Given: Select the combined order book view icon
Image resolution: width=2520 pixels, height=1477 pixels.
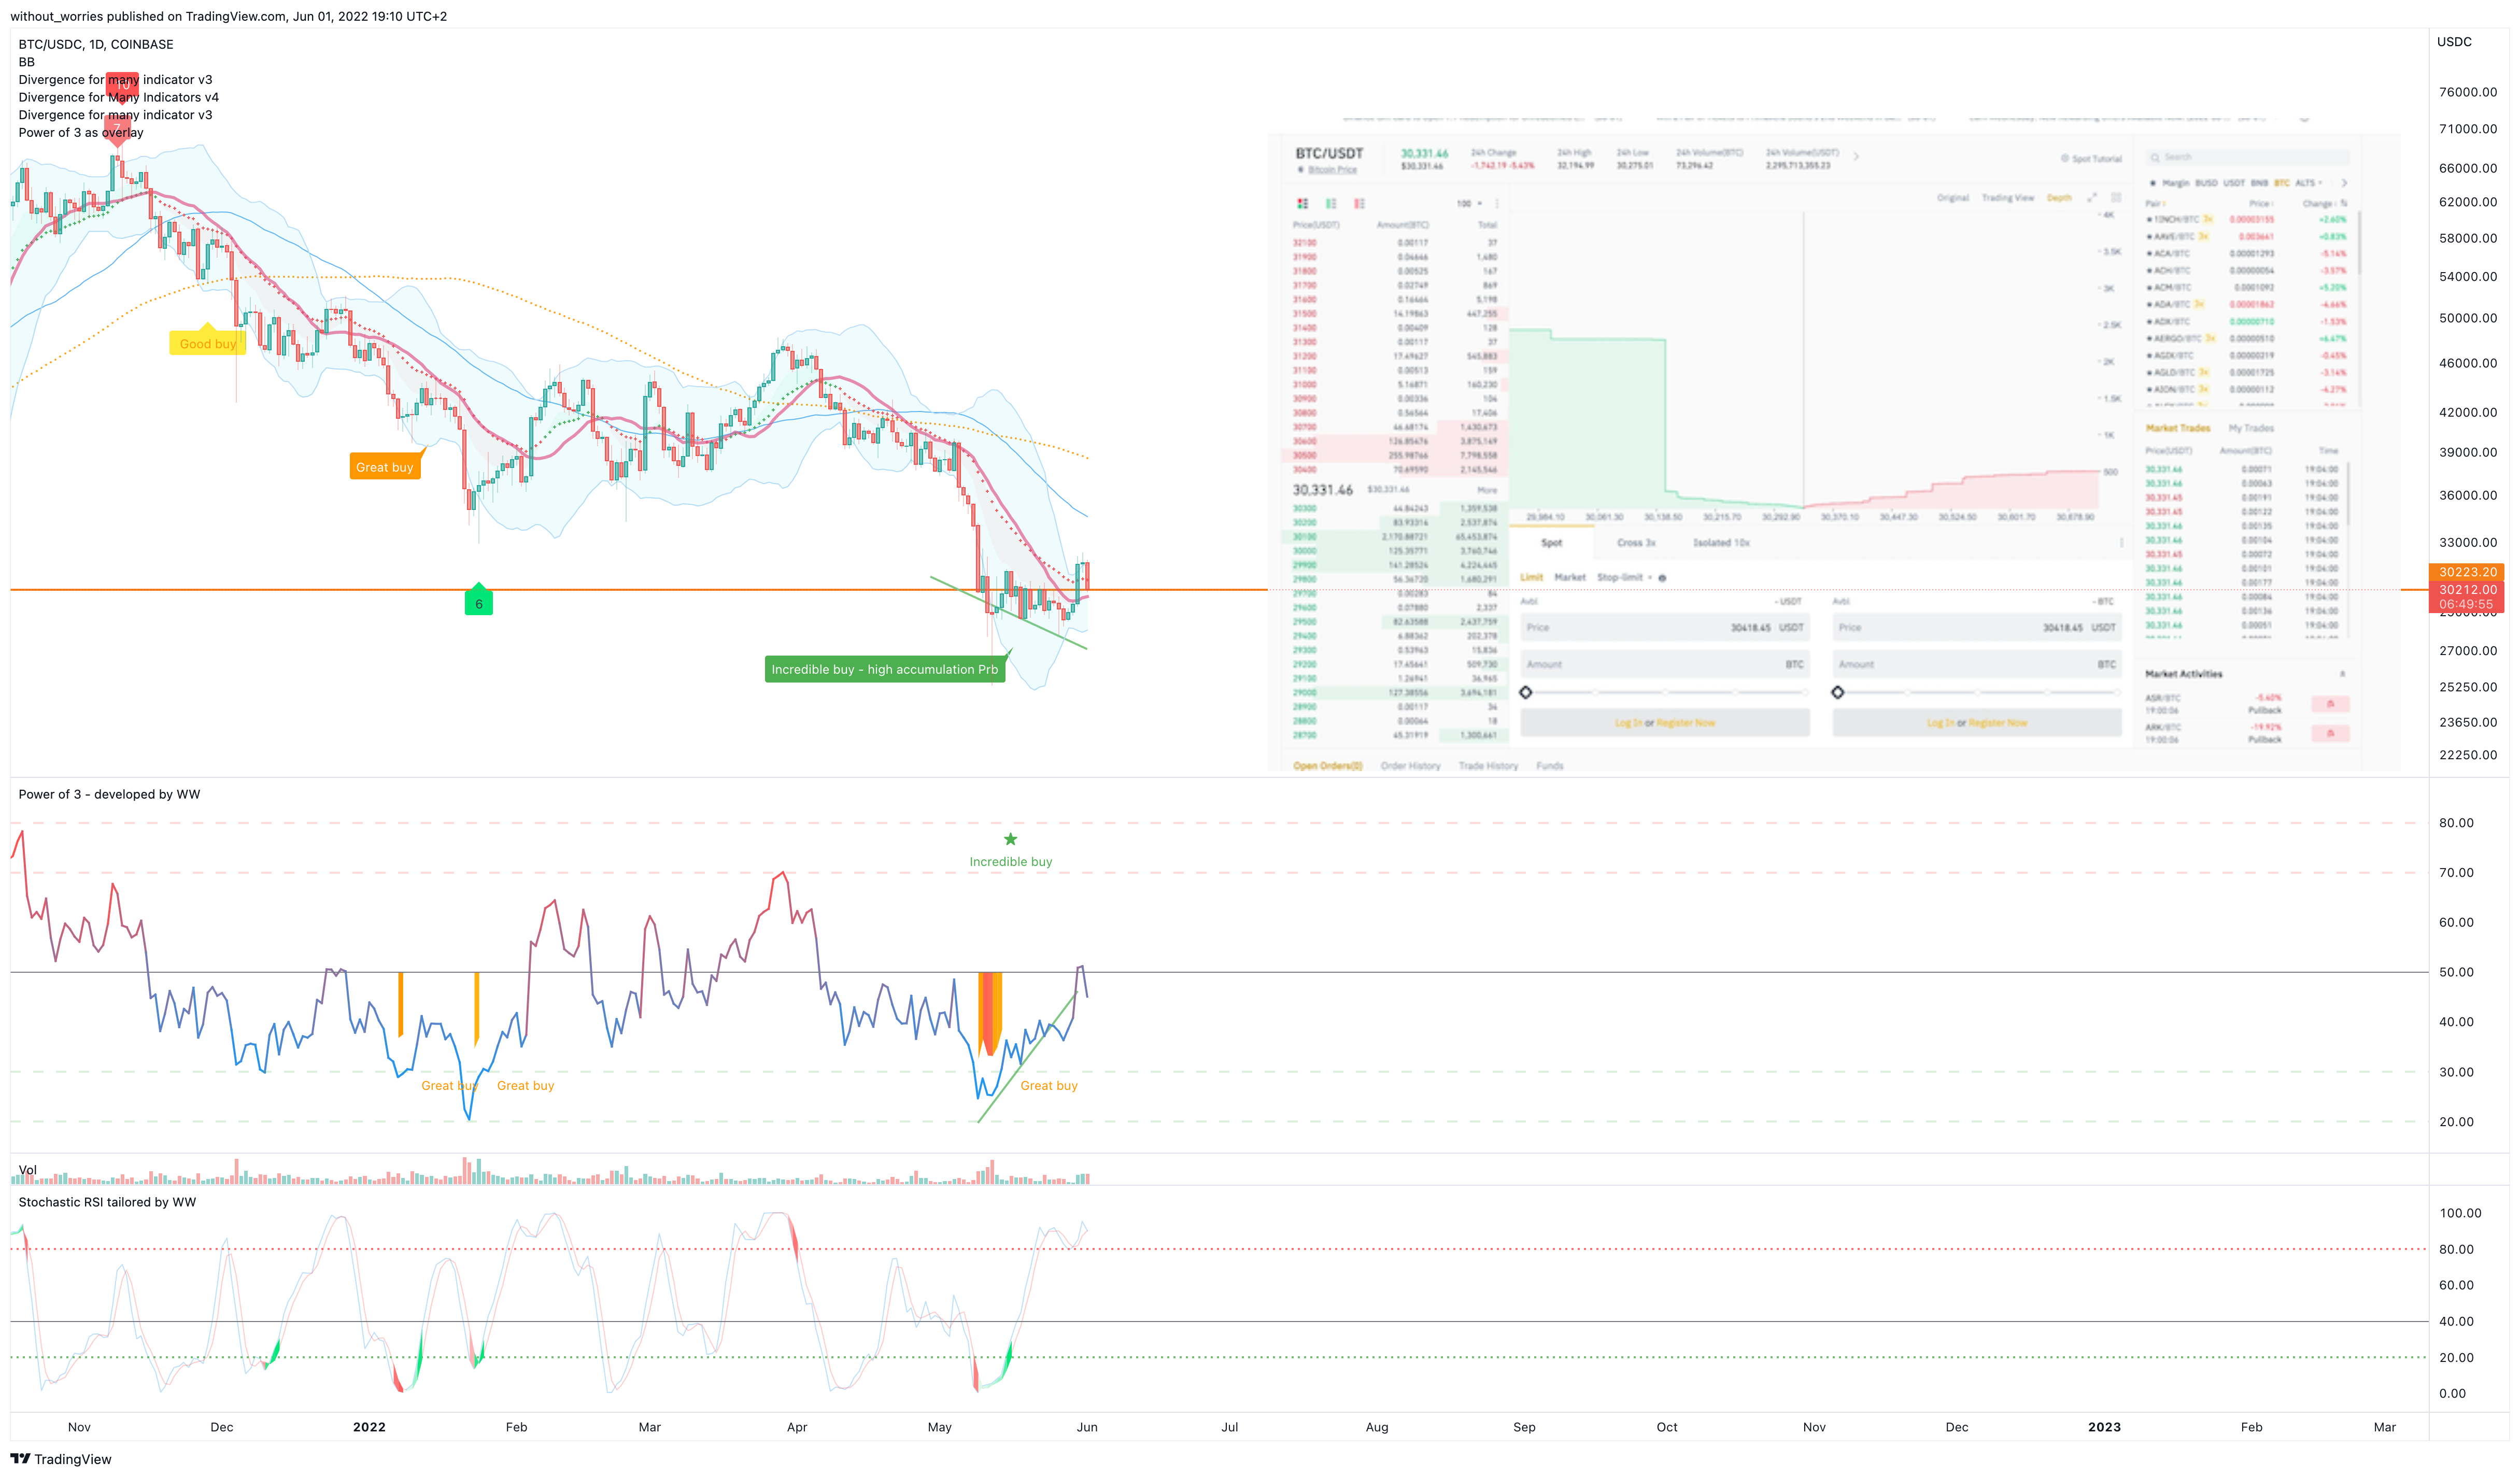Looking at the screenshot, I should [1303, 203].
